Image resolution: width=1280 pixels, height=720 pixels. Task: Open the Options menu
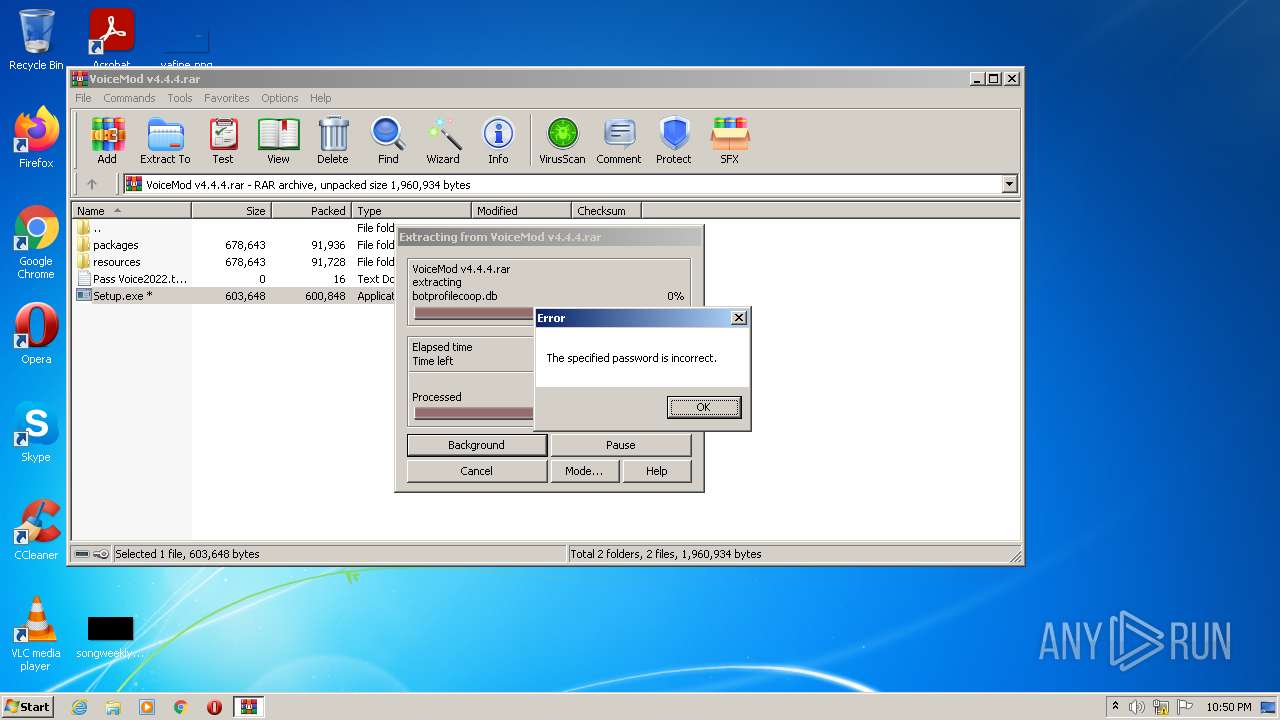[x=280, y=98]
